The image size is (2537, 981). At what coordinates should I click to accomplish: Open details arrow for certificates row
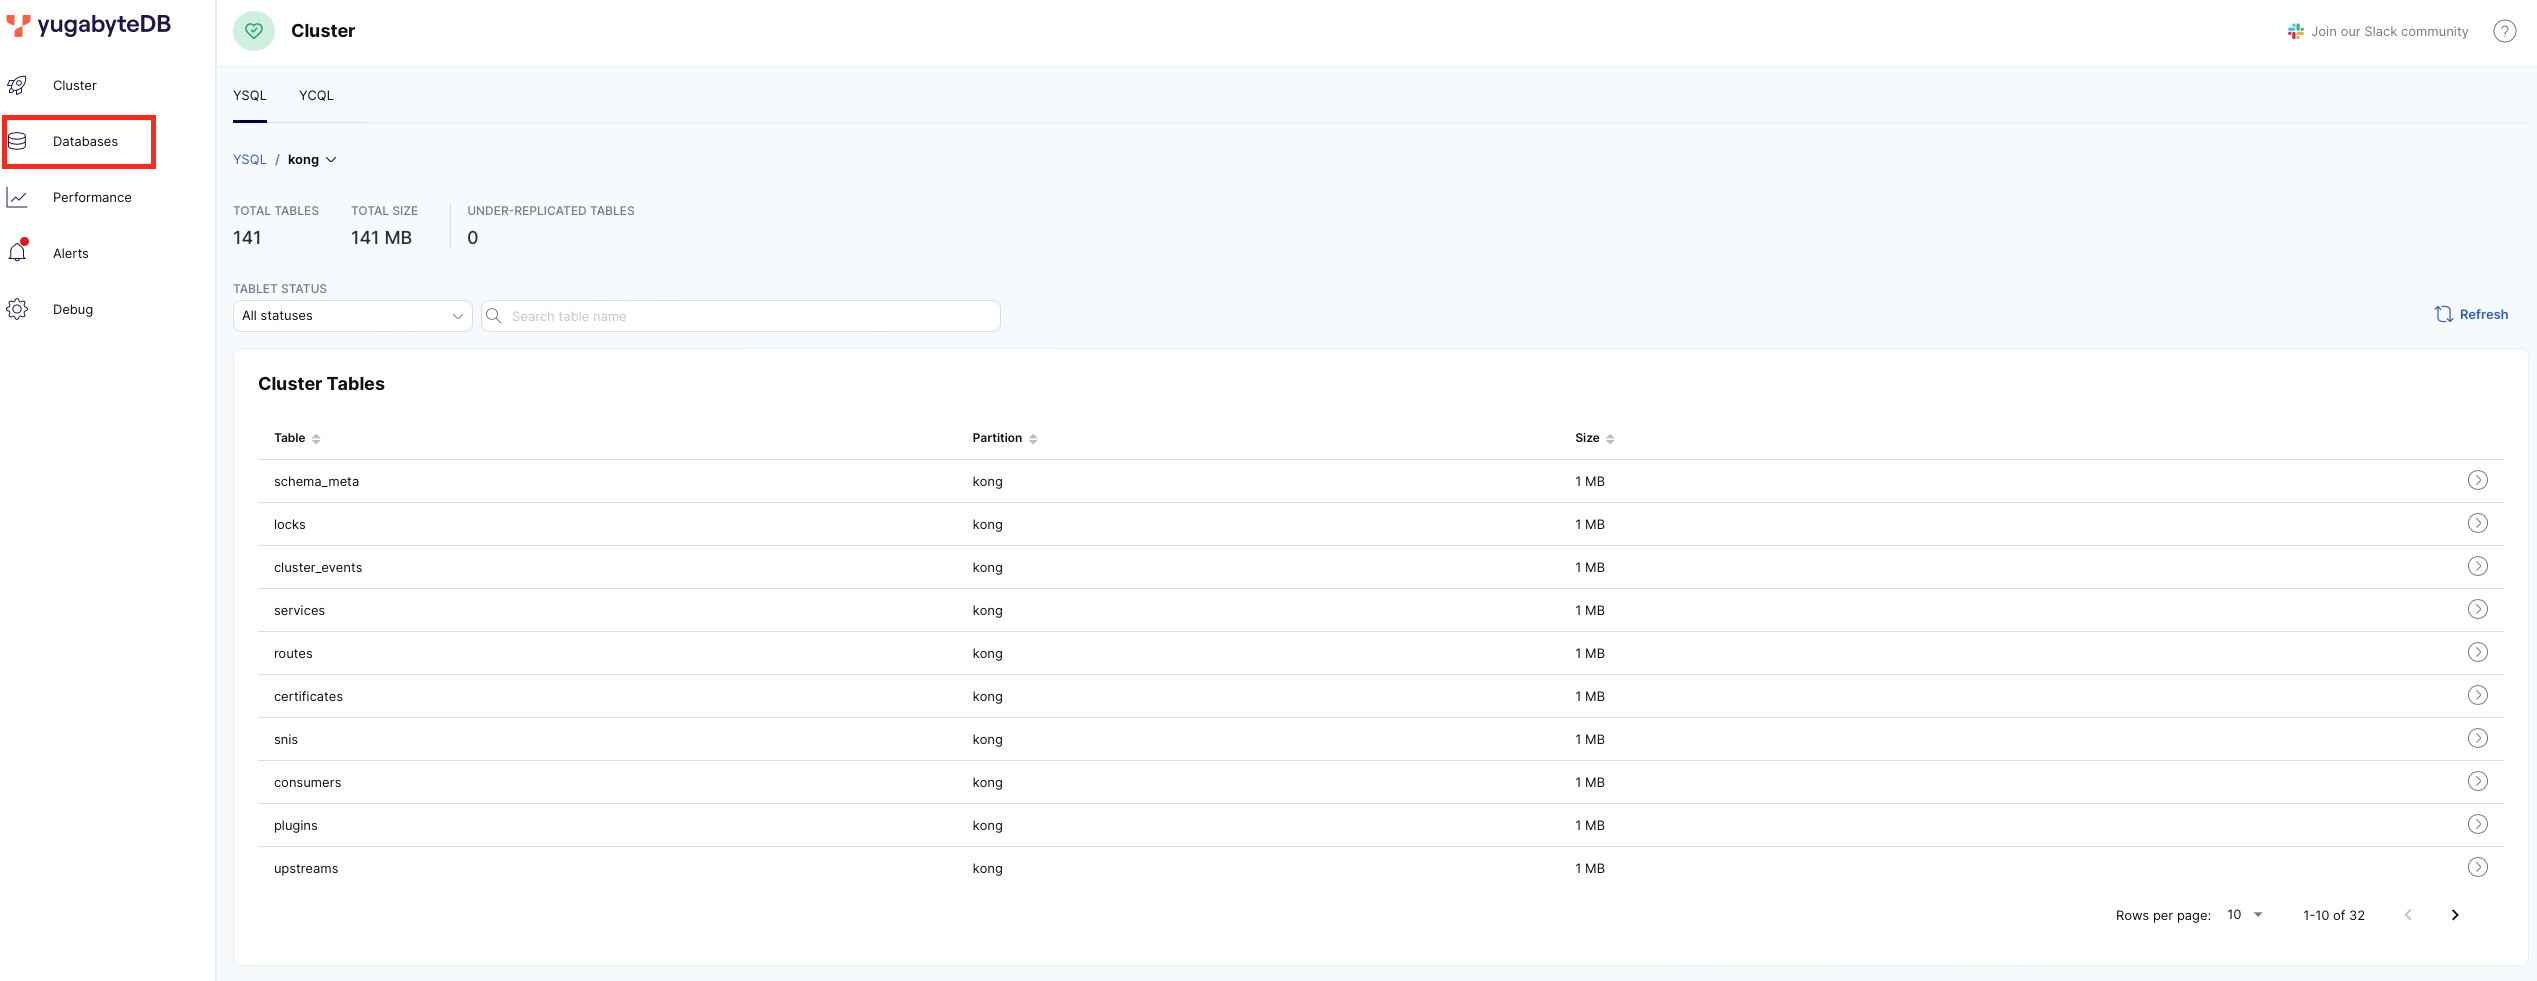tap(2478, 696)
